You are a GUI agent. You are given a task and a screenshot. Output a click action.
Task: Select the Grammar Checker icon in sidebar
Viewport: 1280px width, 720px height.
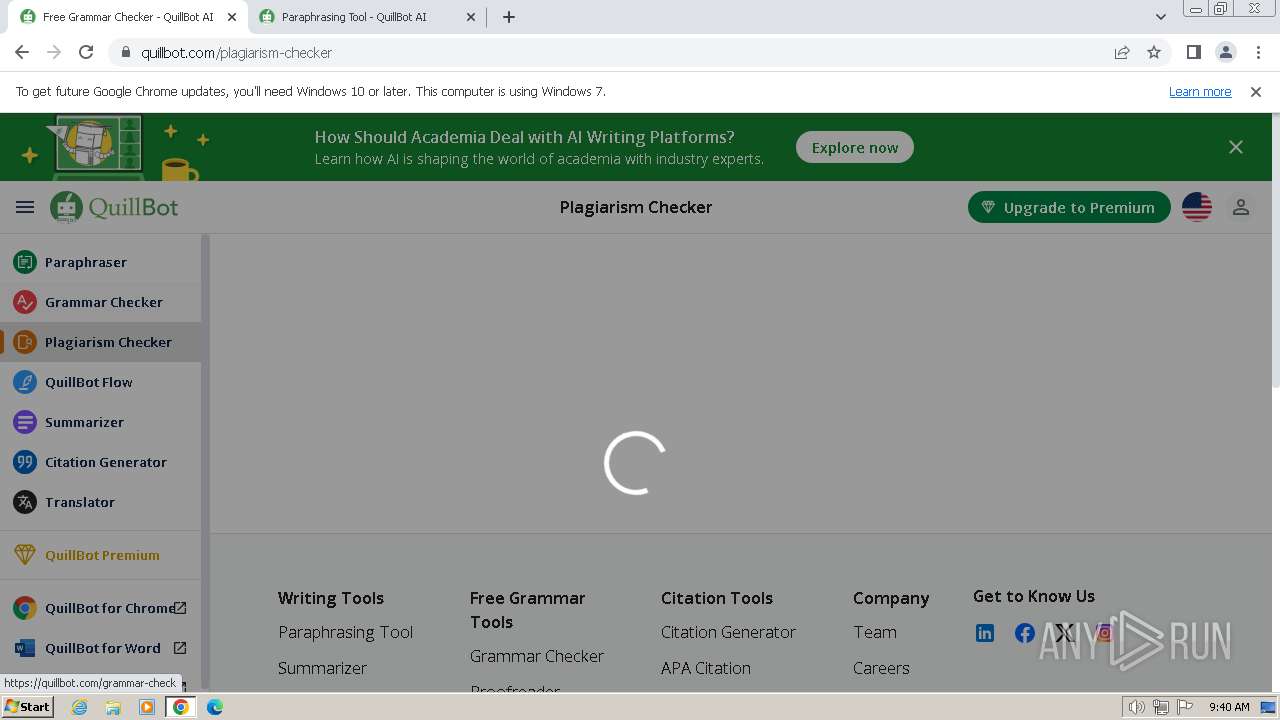[x=25, y=302]
